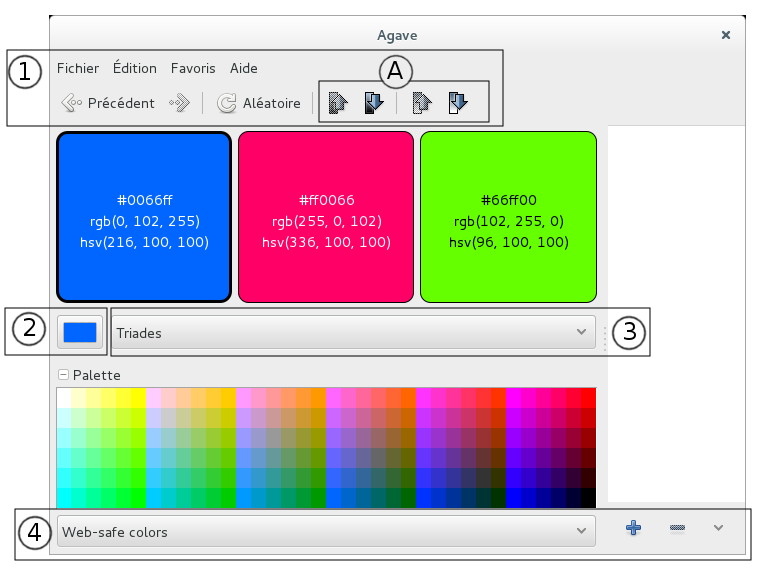Open the Fichier menu

tap(78, 69)
